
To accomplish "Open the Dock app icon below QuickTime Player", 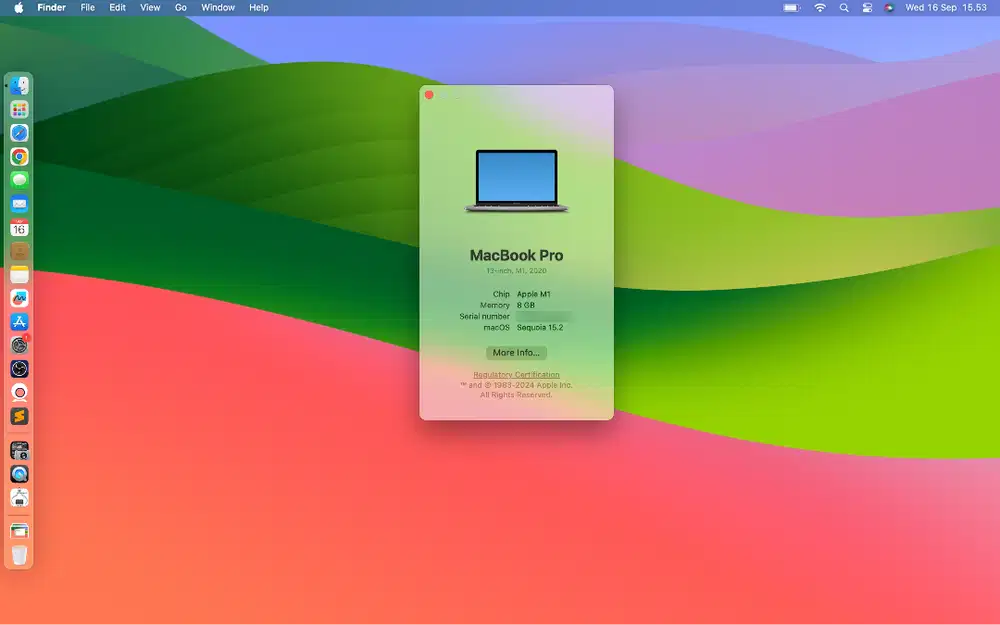I will click(19, 497).
